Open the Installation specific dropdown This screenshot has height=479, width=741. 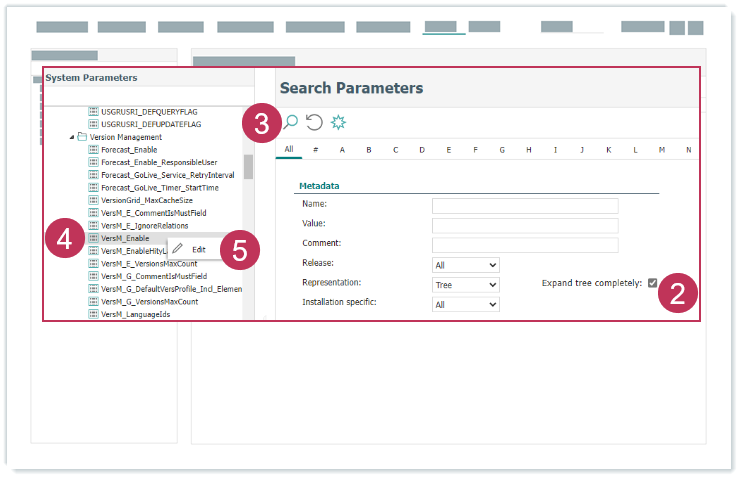pos(465,304)
